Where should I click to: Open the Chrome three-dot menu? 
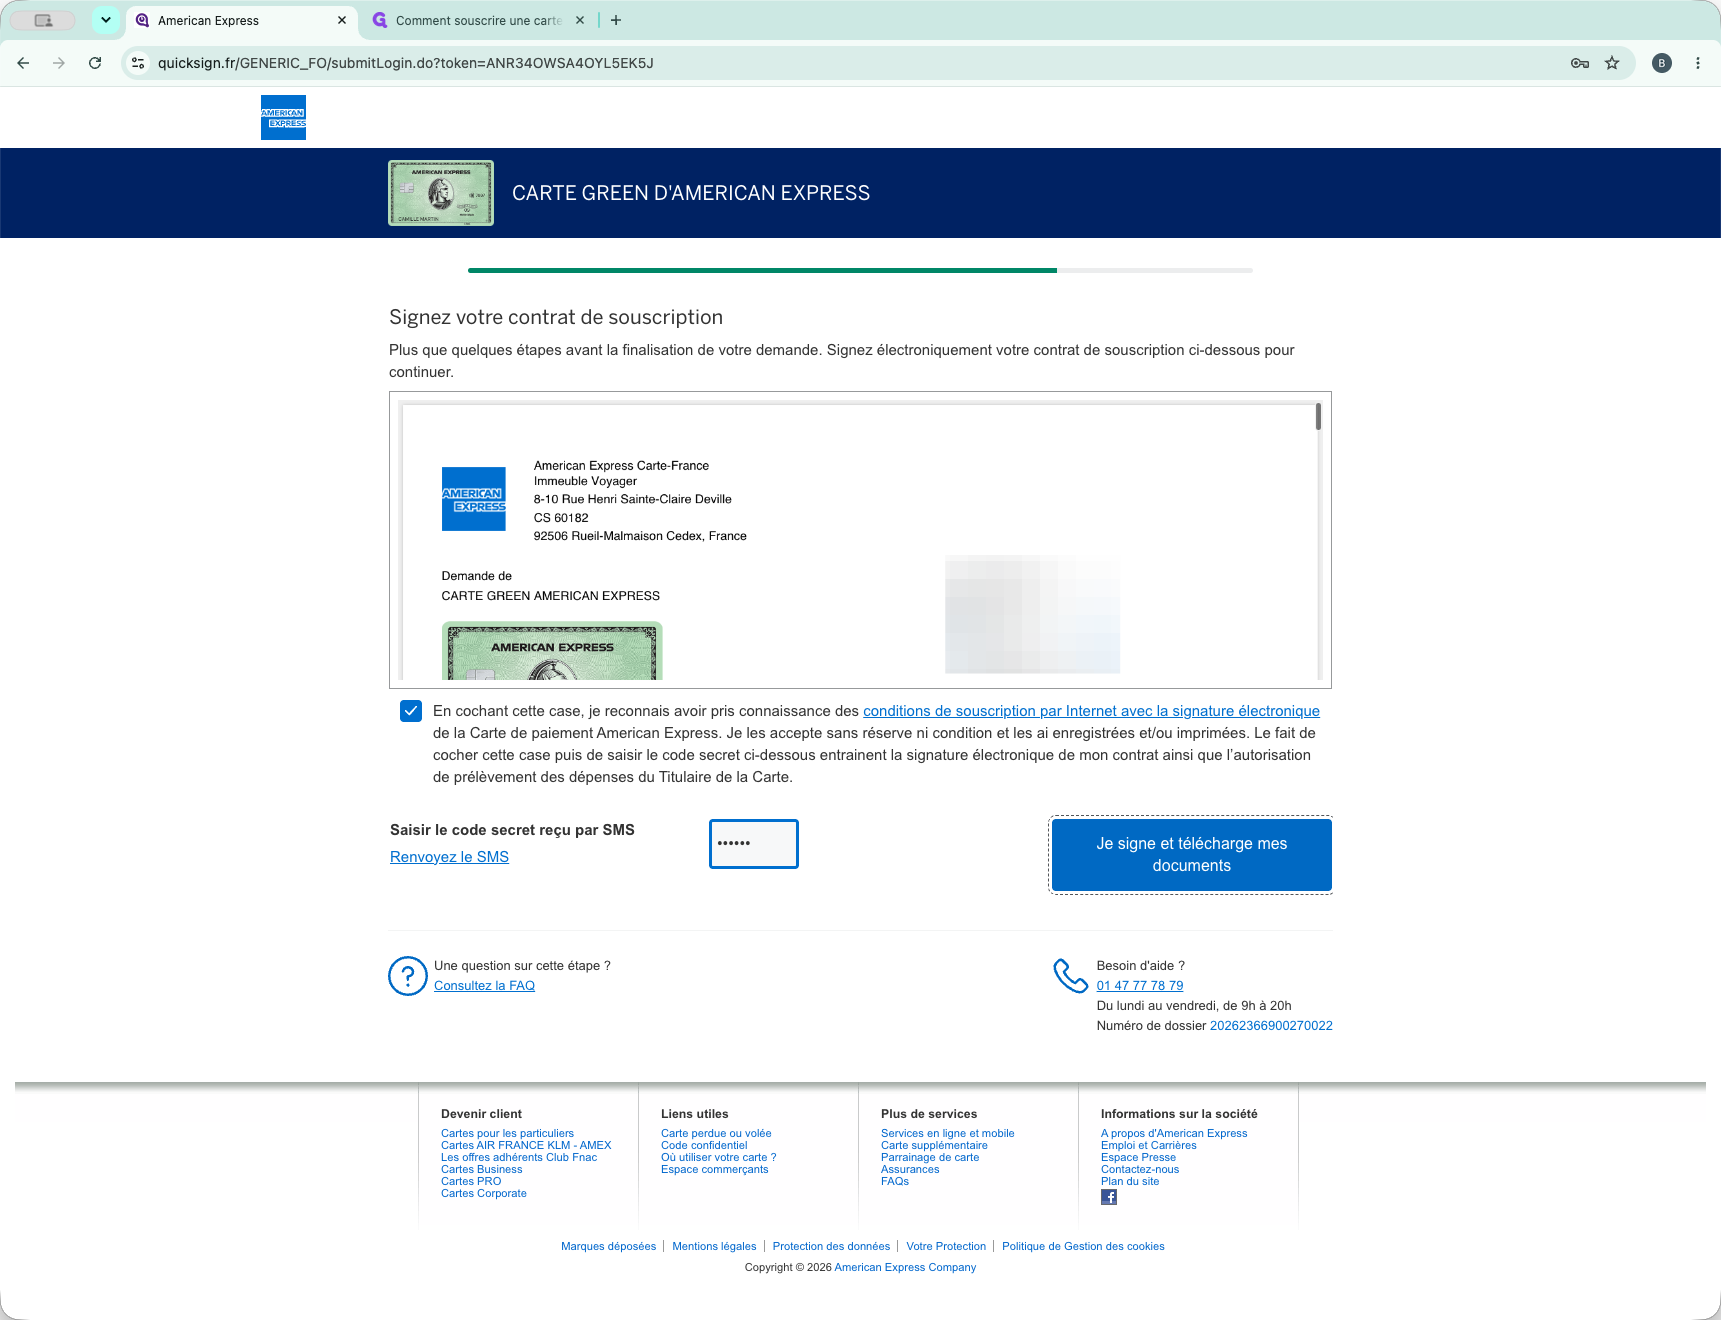click(1698, 63)
